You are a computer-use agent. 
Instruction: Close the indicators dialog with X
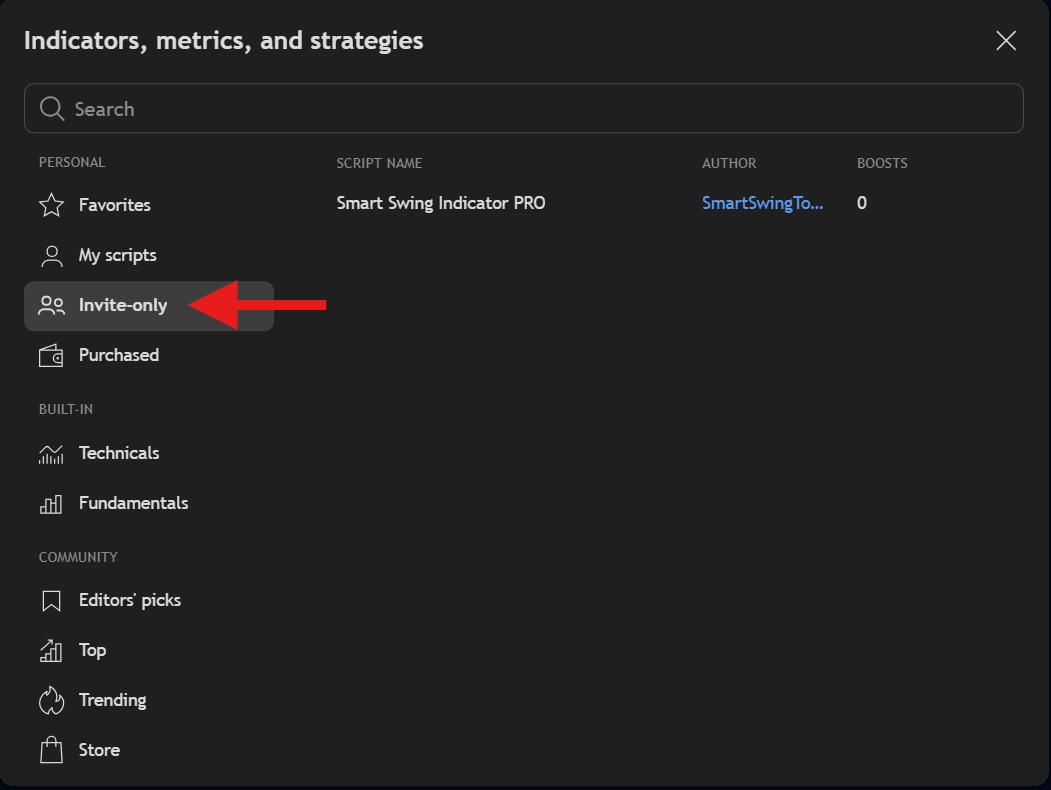[x=1006, y=41]
